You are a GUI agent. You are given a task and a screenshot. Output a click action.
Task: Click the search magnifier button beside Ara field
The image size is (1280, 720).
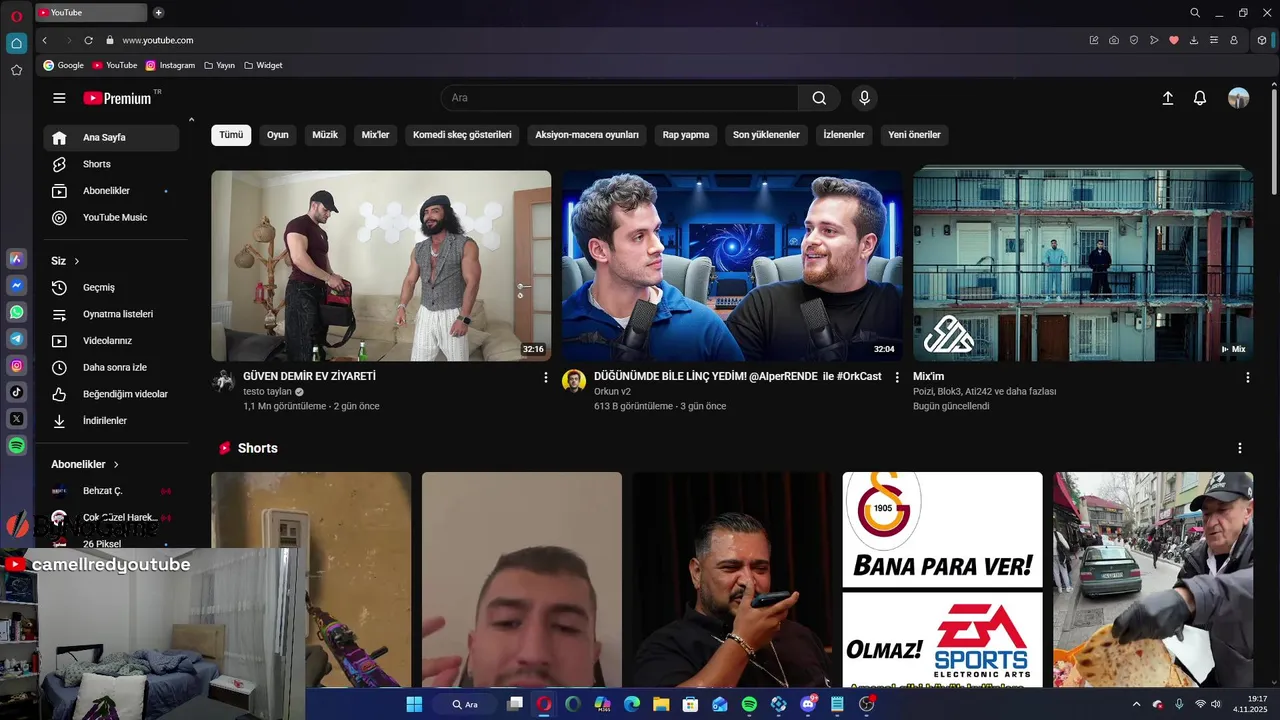pyautogui.click(x=819, y=98)
